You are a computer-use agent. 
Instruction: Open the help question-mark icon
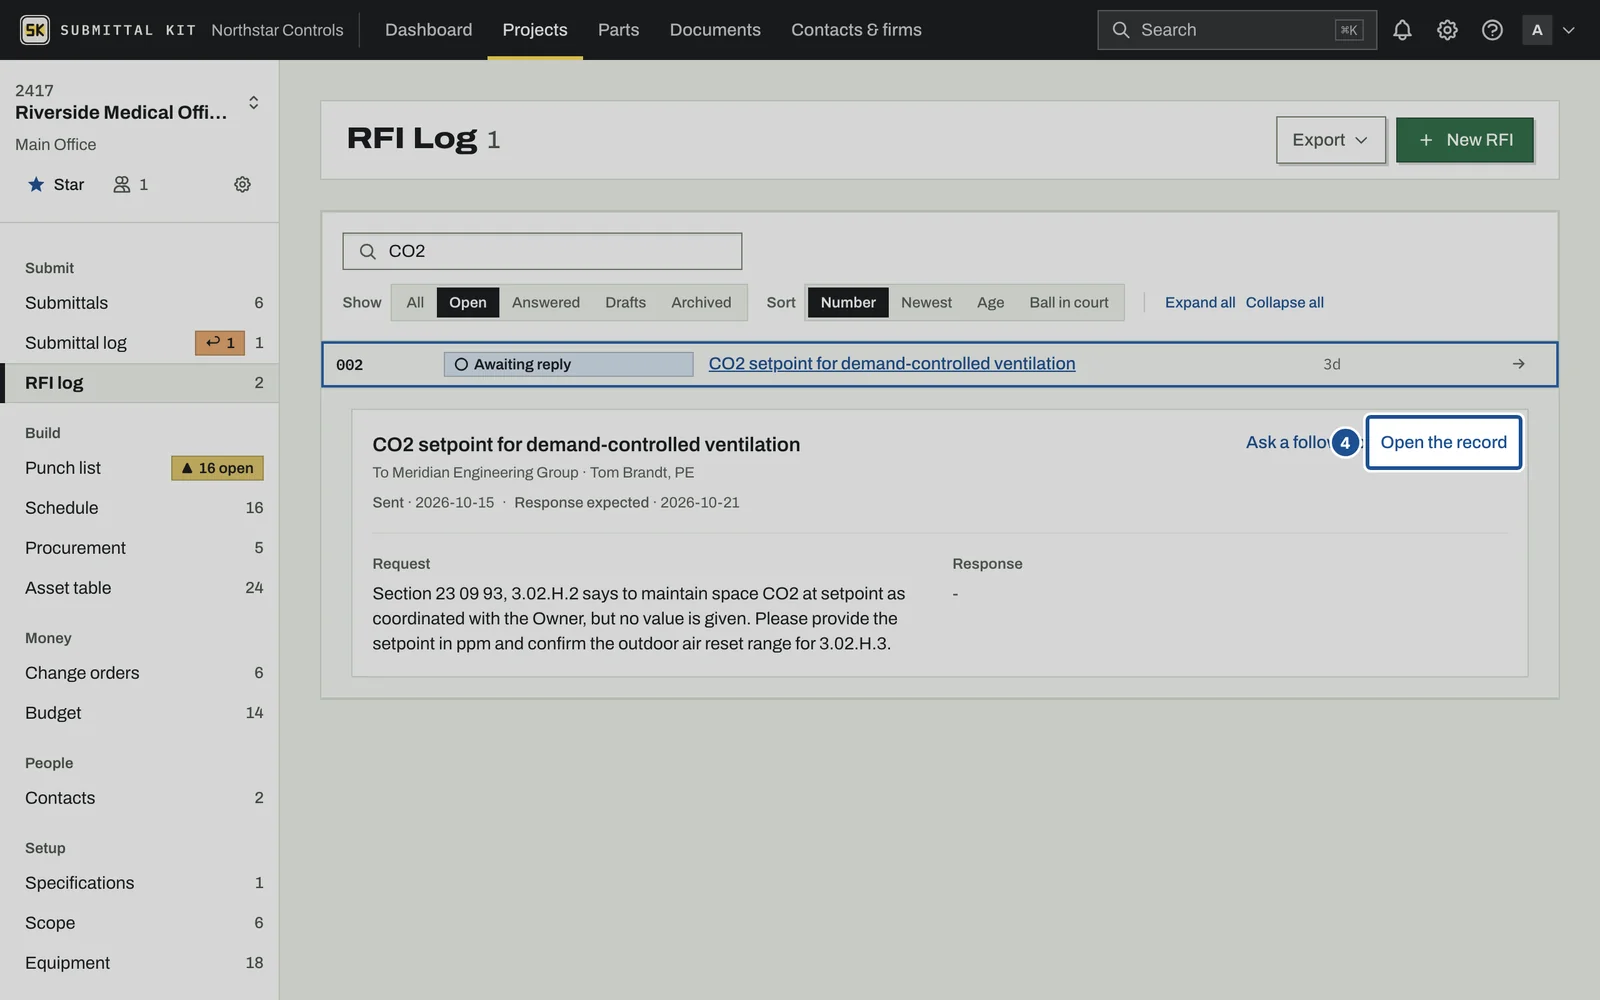pos(1492,30)
